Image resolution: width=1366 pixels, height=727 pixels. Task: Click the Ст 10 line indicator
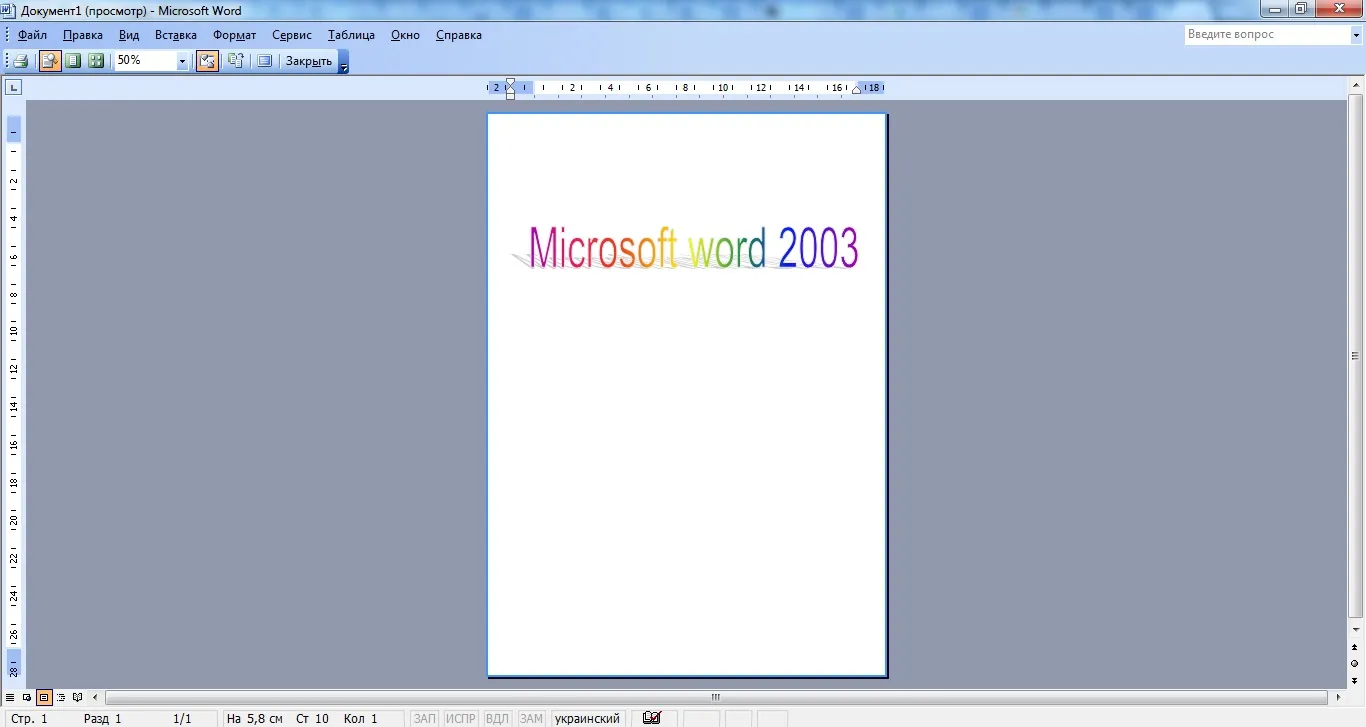pos(312,718)
